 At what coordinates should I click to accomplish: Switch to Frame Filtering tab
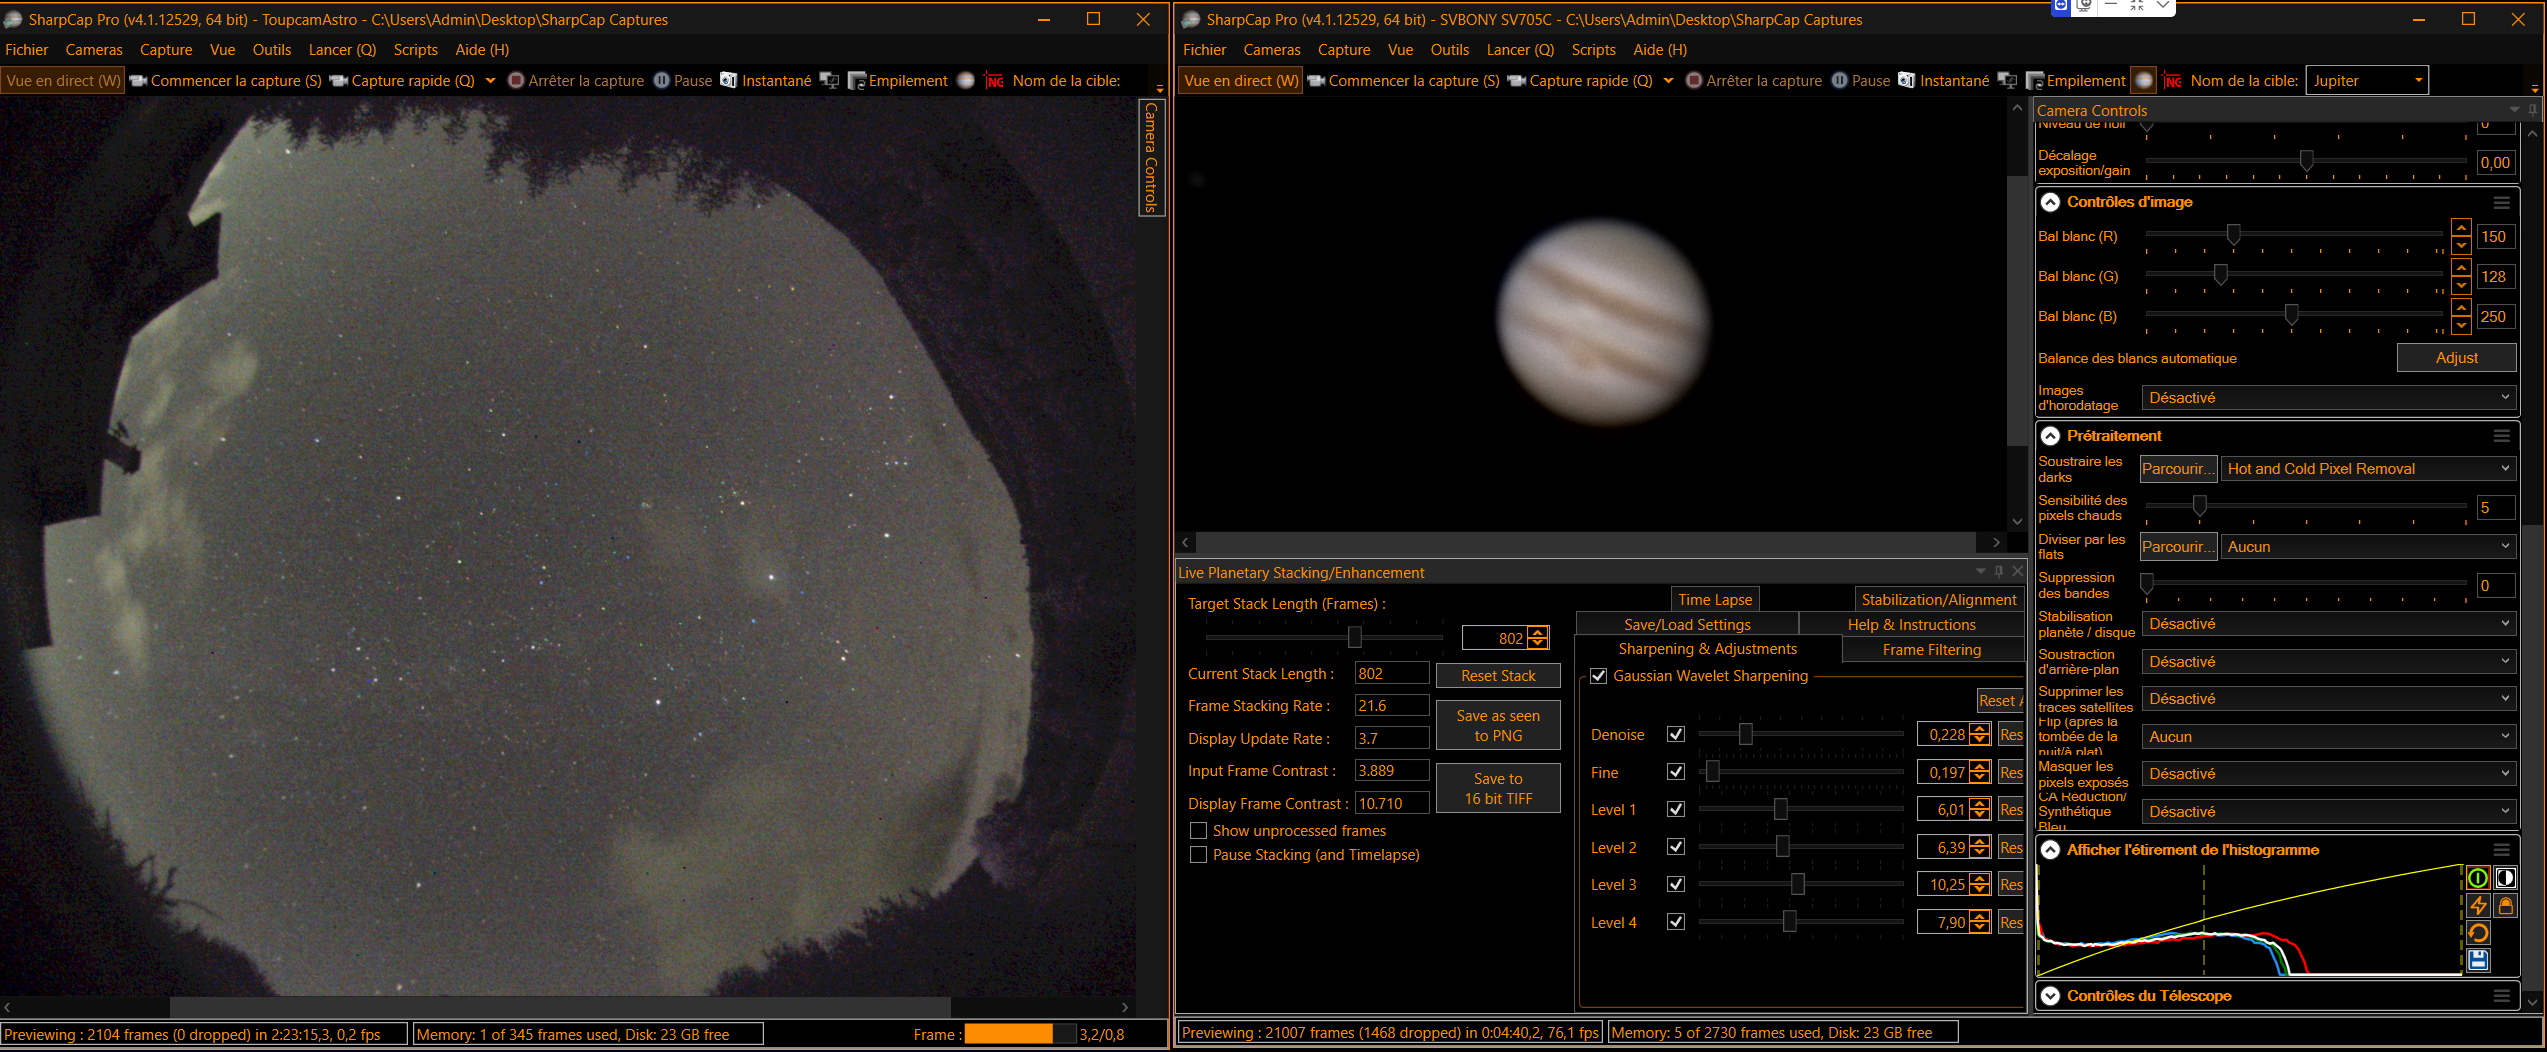pyautogui.click(x=1931, y=650)
